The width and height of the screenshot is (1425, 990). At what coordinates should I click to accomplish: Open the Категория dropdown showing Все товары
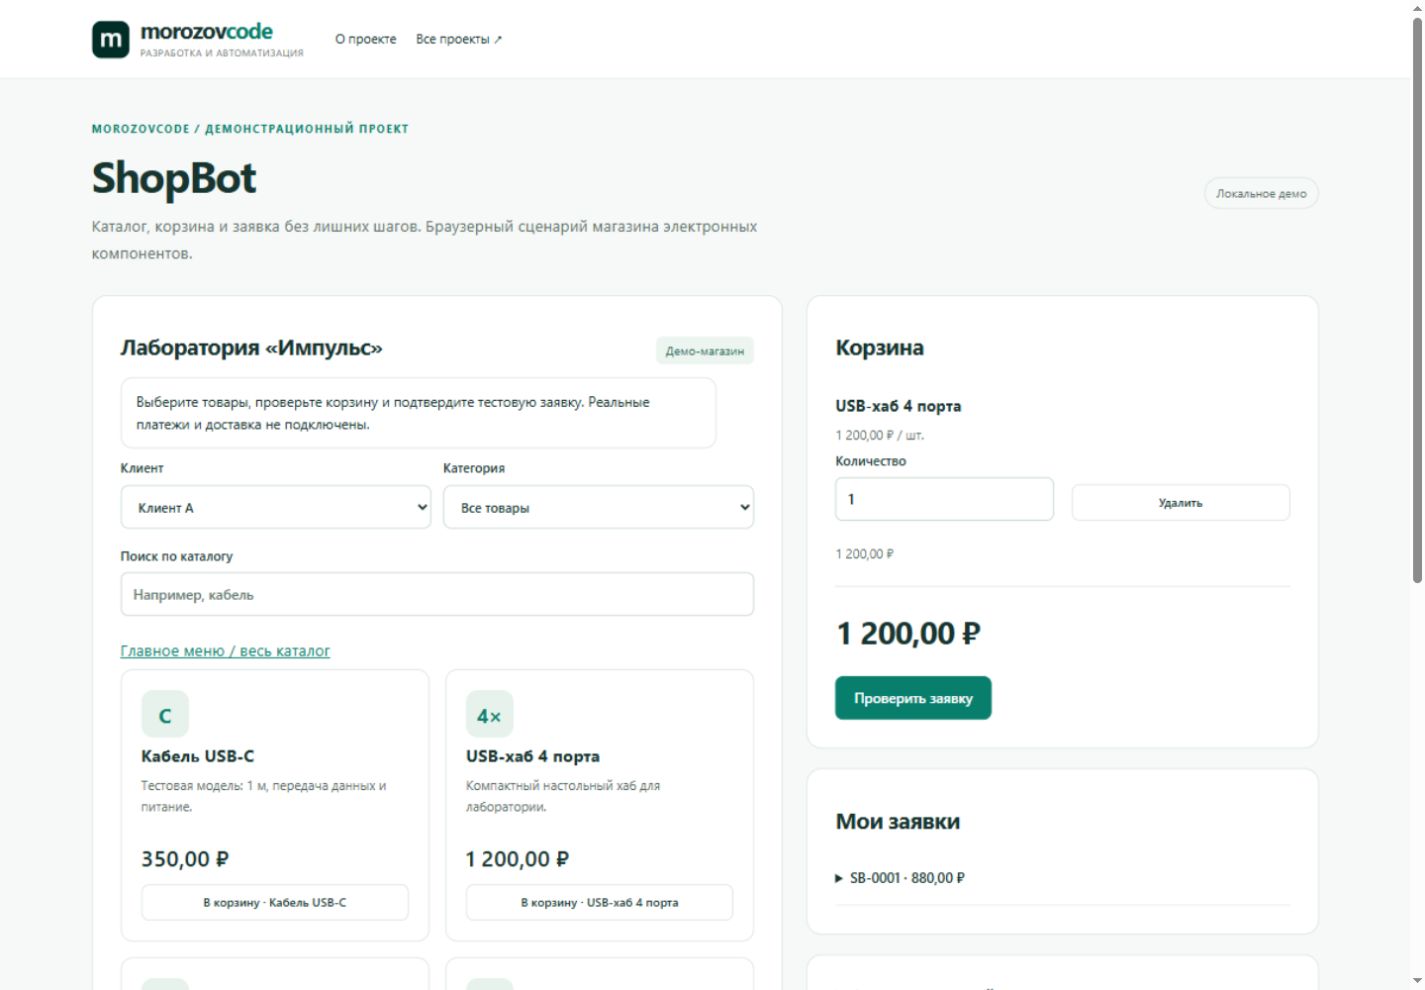click(x=598, y=507)
